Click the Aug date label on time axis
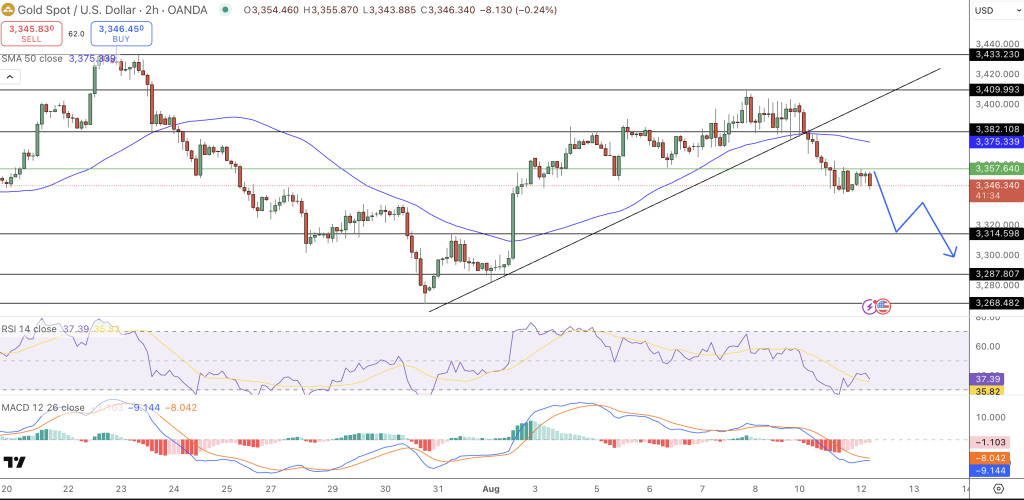Viewport: 1024px width, 500px height. click(492, 488)
